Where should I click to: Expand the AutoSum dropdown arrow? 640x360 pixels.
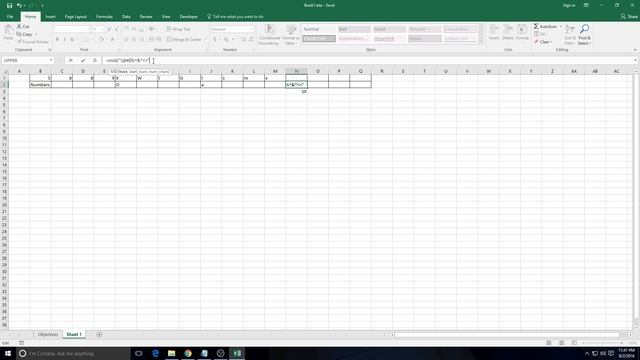[560, 27]
